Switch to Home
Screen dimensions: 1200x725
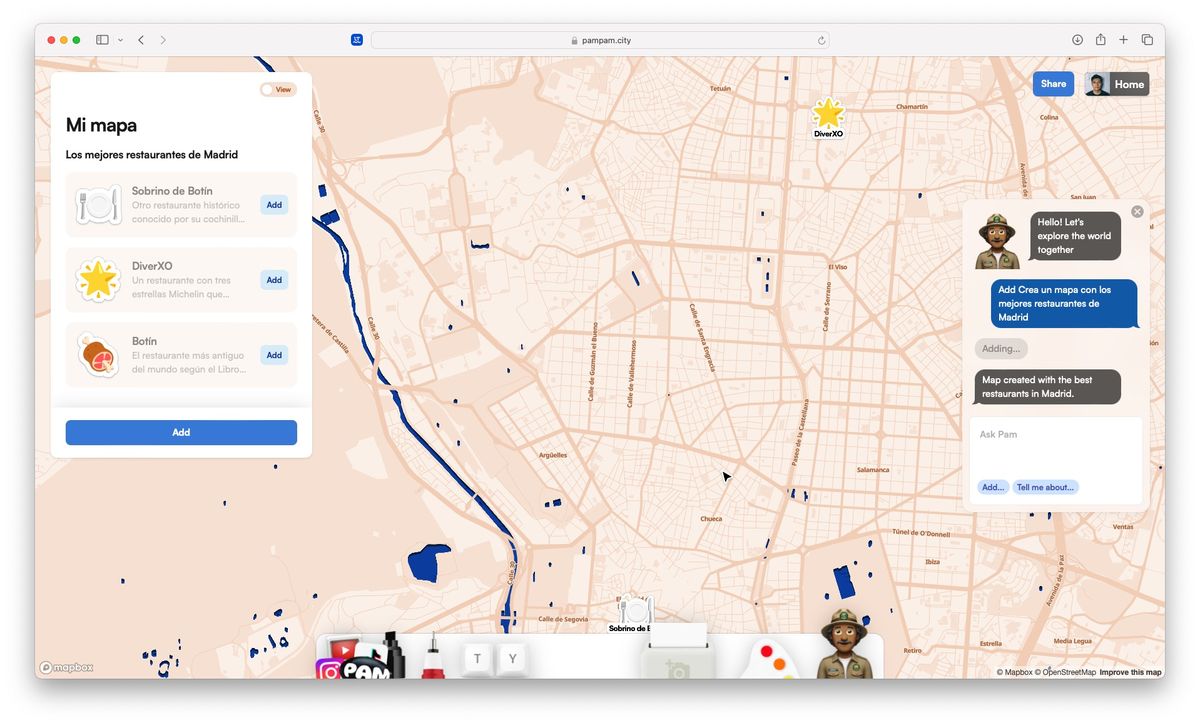click(1128, 84)
